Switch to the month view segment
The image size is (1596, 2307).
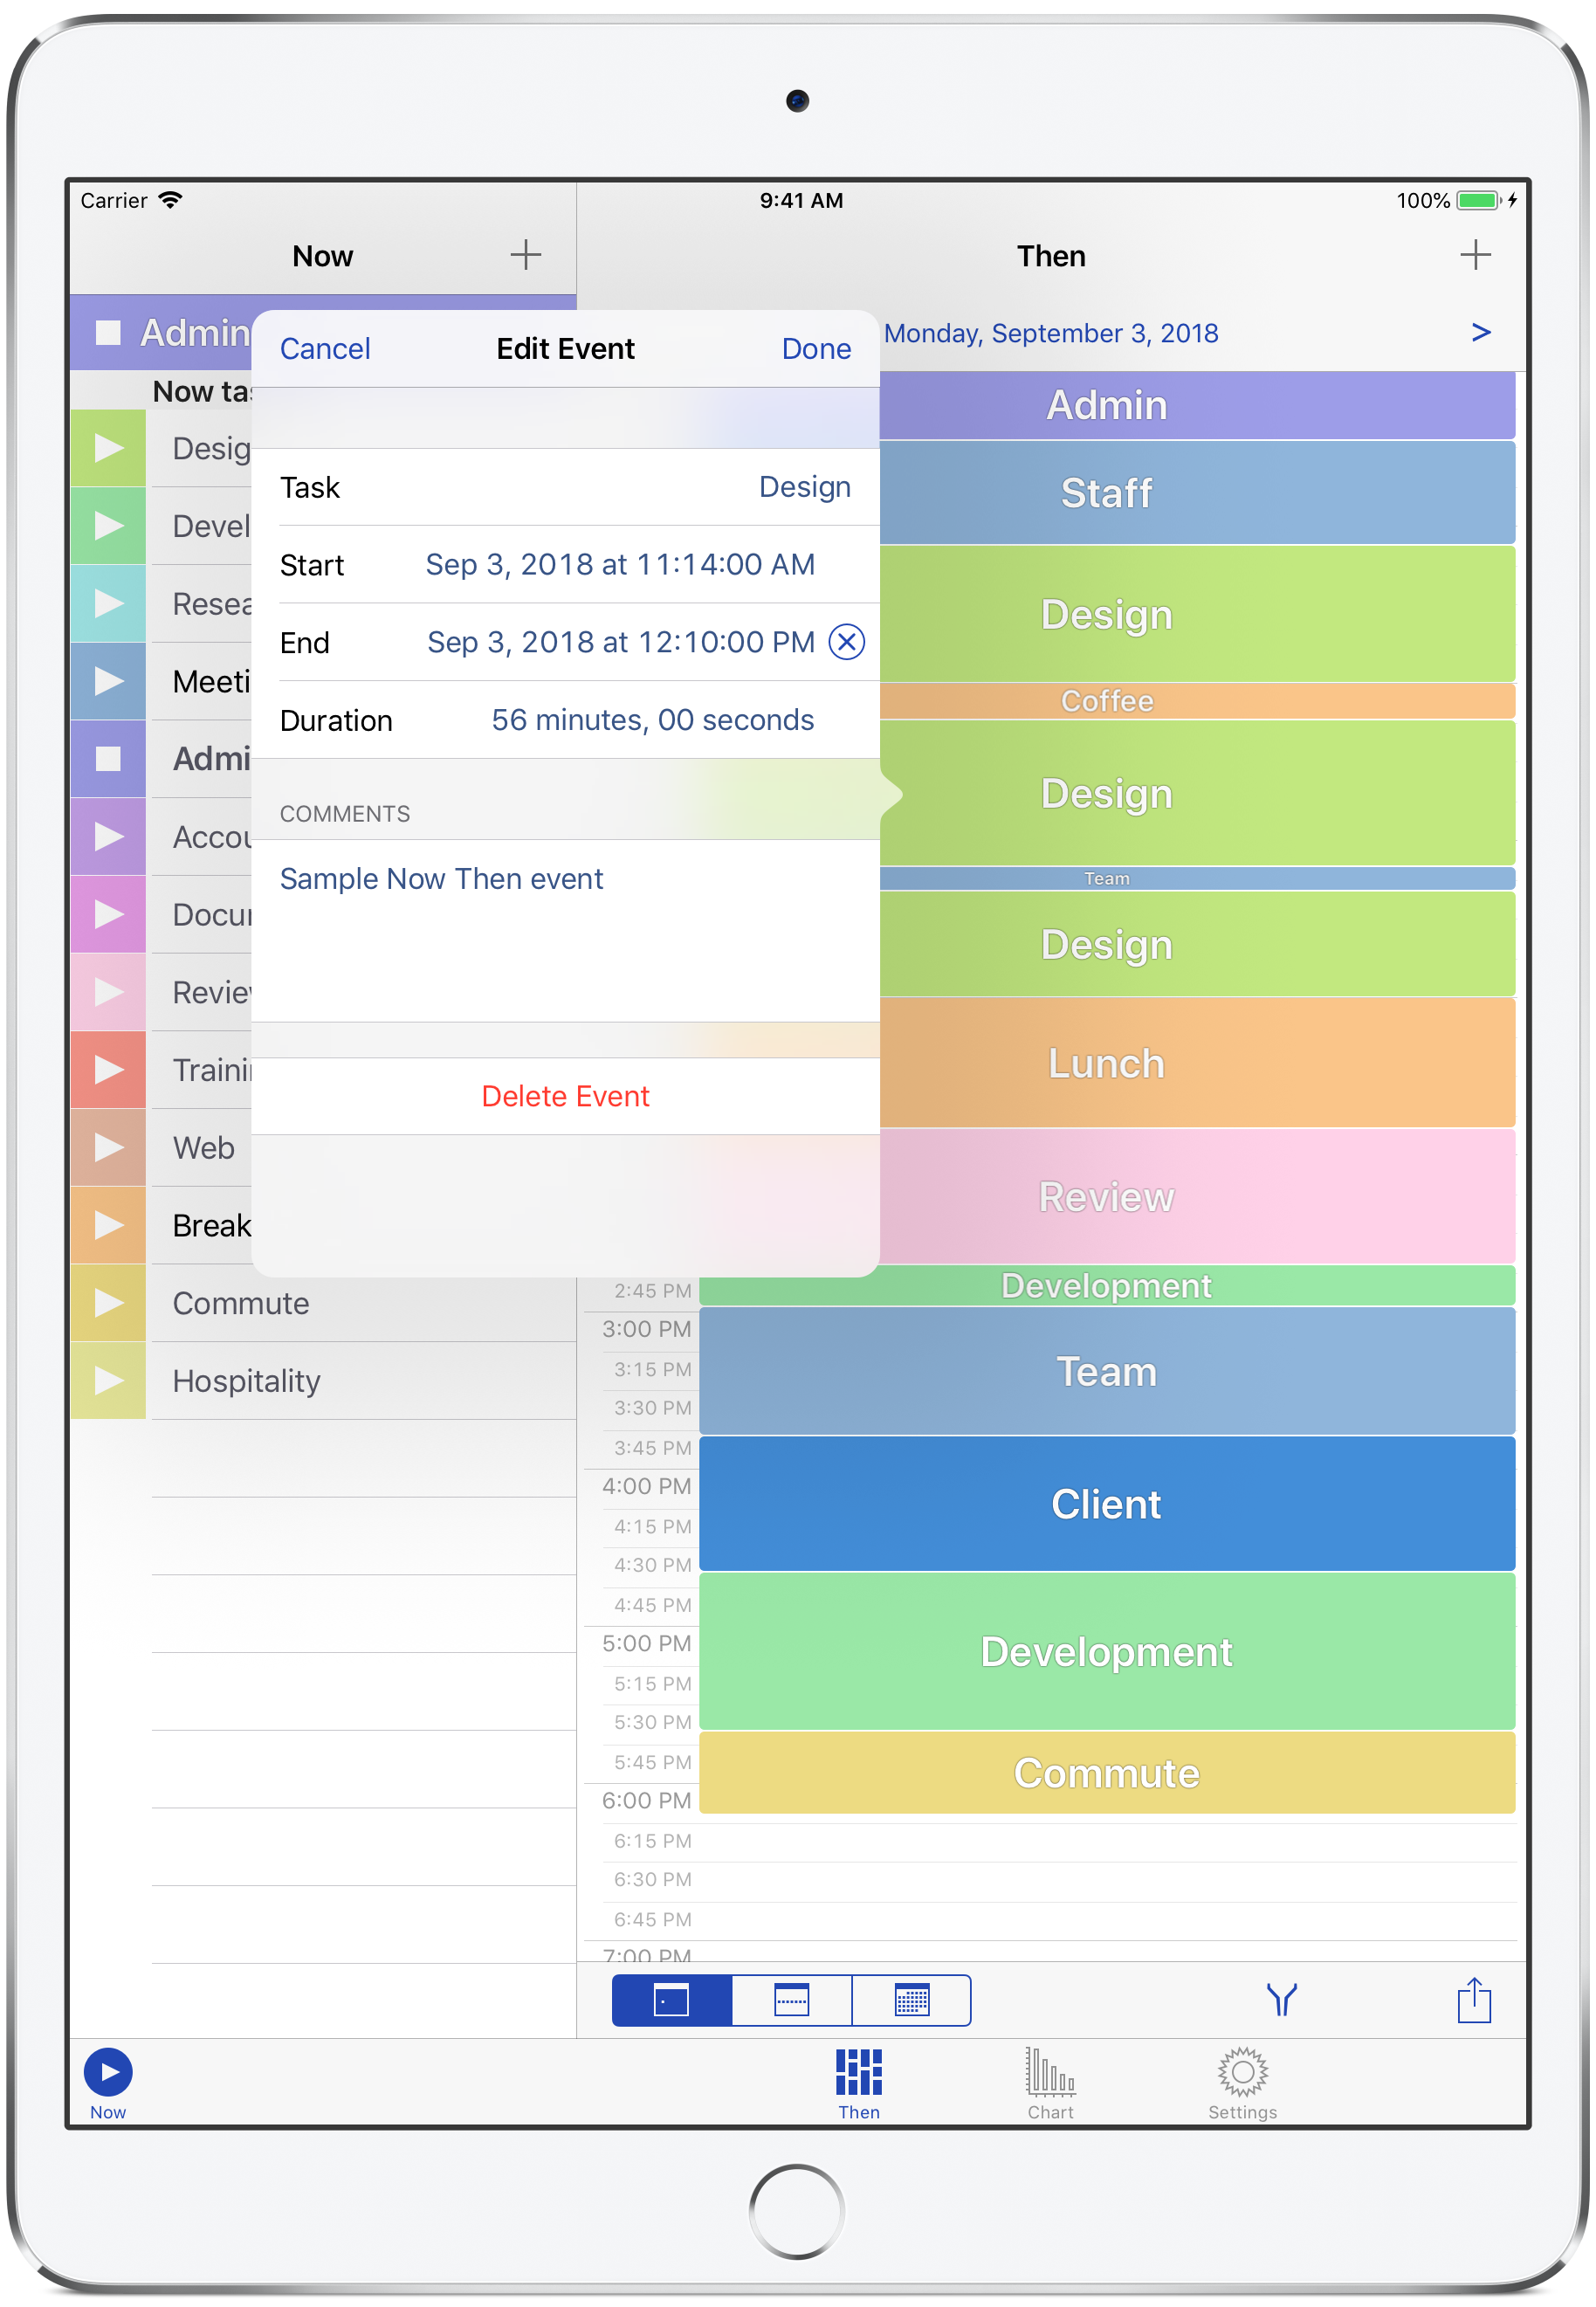911,2000
